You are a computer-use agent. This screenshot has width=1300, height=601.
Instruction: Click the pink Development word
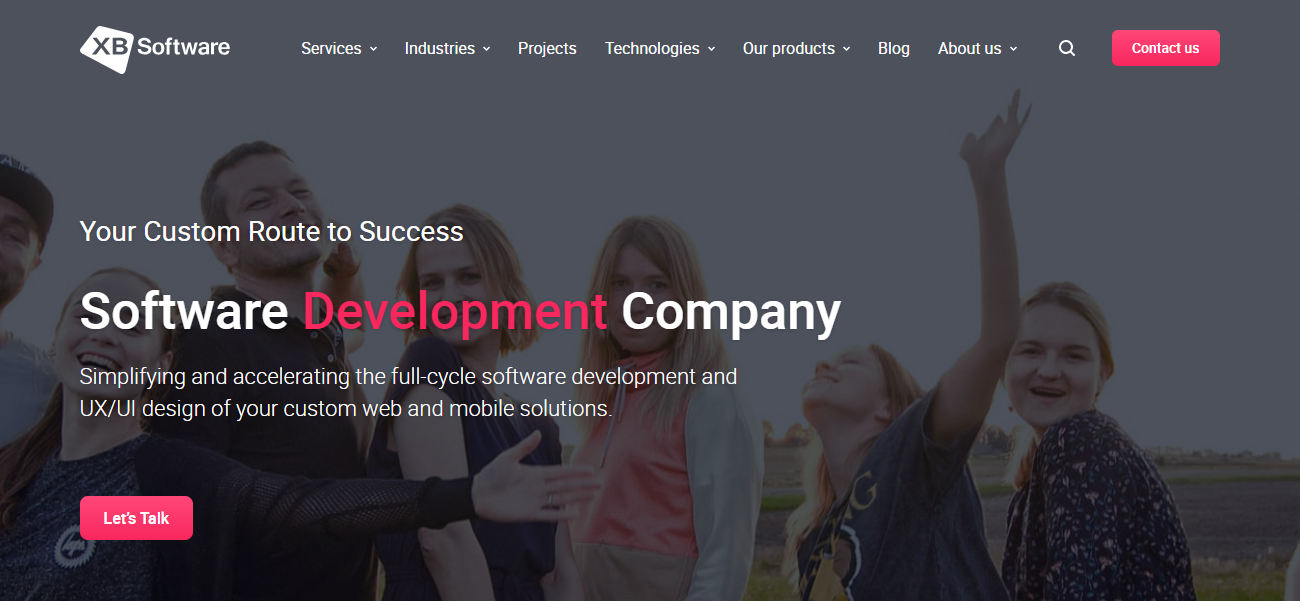455,311
